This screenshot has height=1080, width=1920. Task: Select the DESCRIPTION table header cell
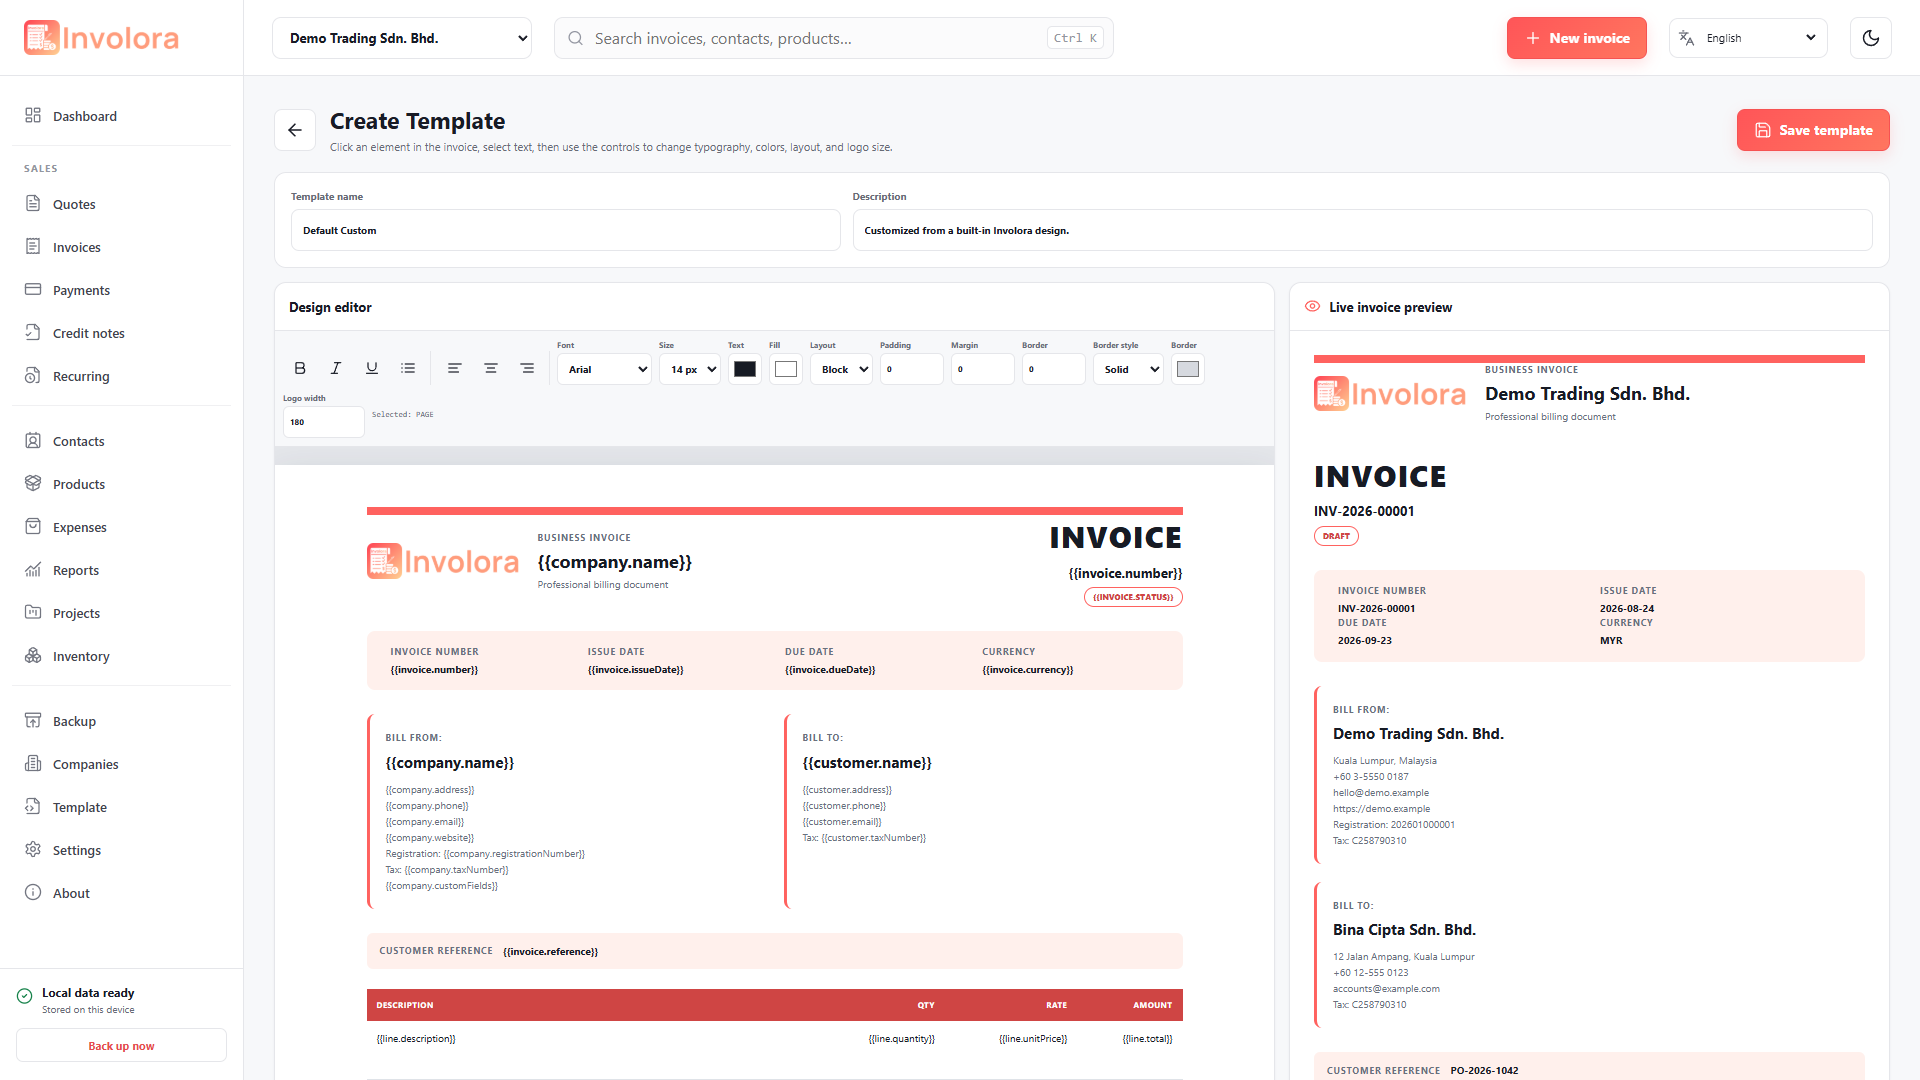[x=405, y=1005]
